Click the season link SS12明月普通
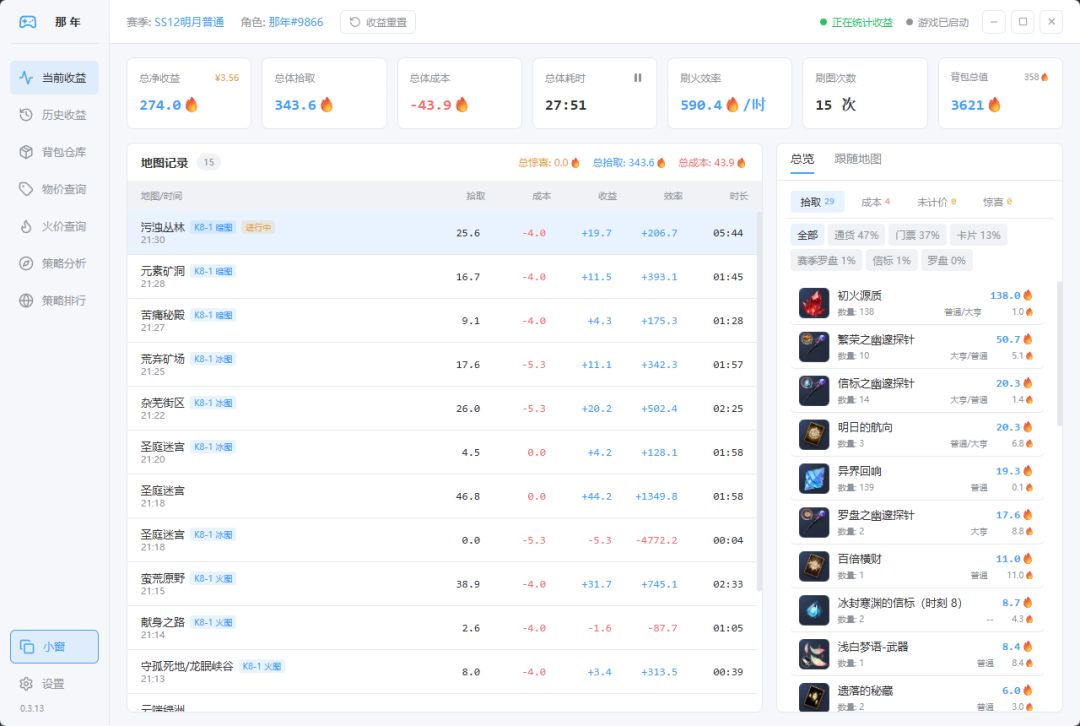 pyautogui.click(x=189, y=22)
